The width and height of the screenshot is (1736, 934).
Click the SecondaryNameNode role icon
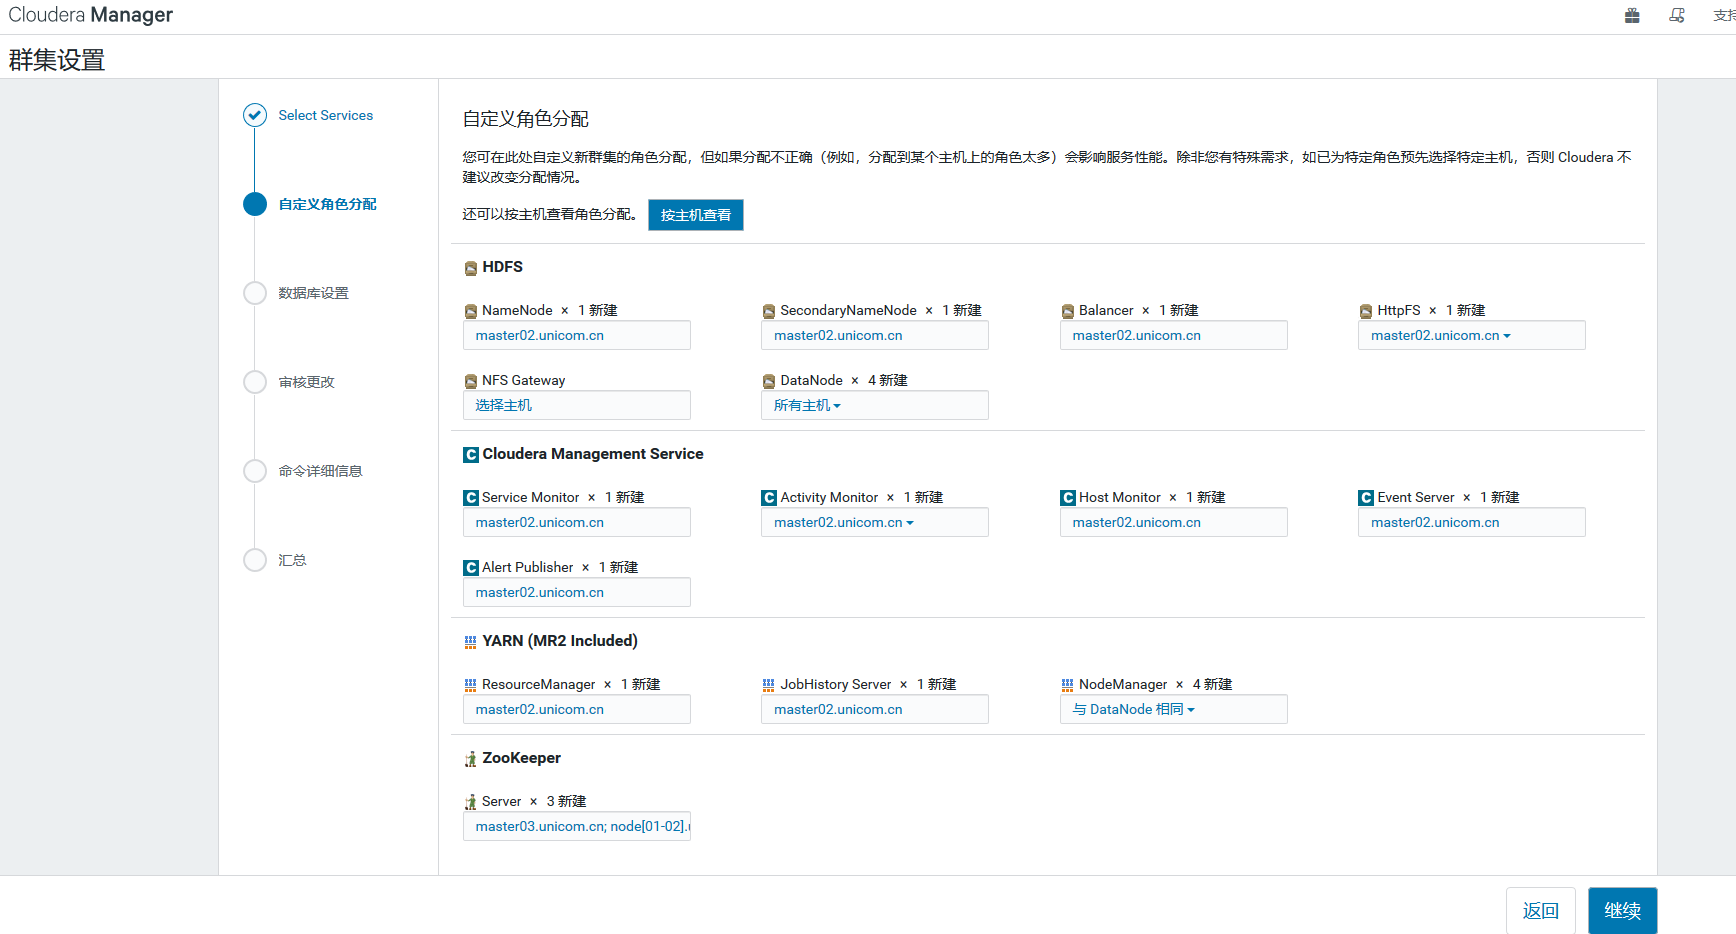[x=768, y=311]
